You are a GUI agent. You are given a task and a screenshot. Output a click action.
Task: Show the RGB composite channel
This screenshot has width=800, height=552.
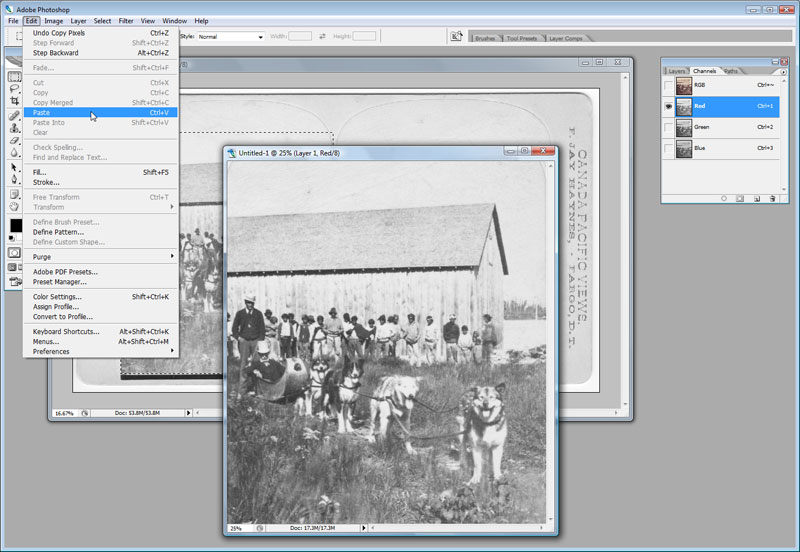(x=668, y=86)
